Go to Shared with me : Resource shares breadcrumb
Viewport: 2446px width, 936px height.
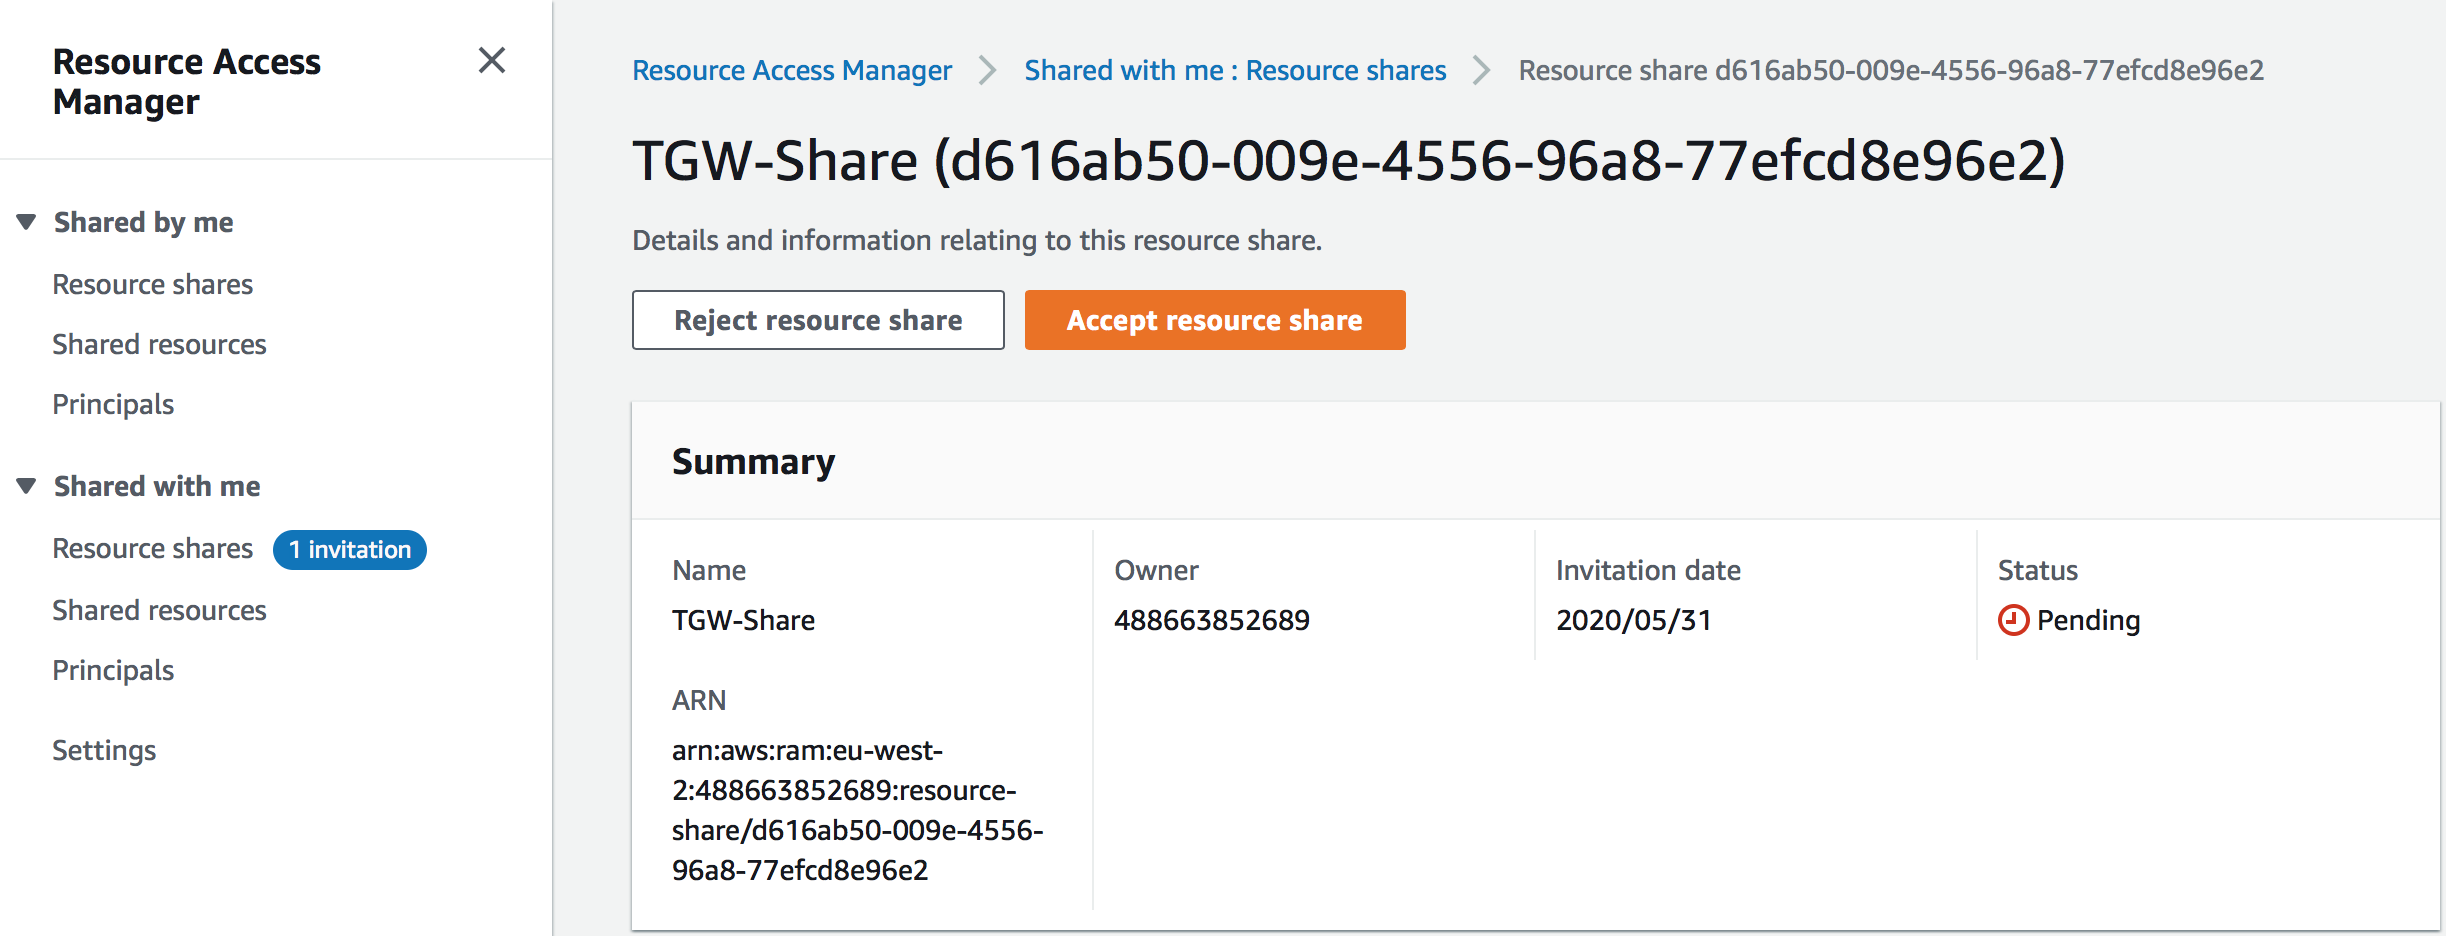1235,70
